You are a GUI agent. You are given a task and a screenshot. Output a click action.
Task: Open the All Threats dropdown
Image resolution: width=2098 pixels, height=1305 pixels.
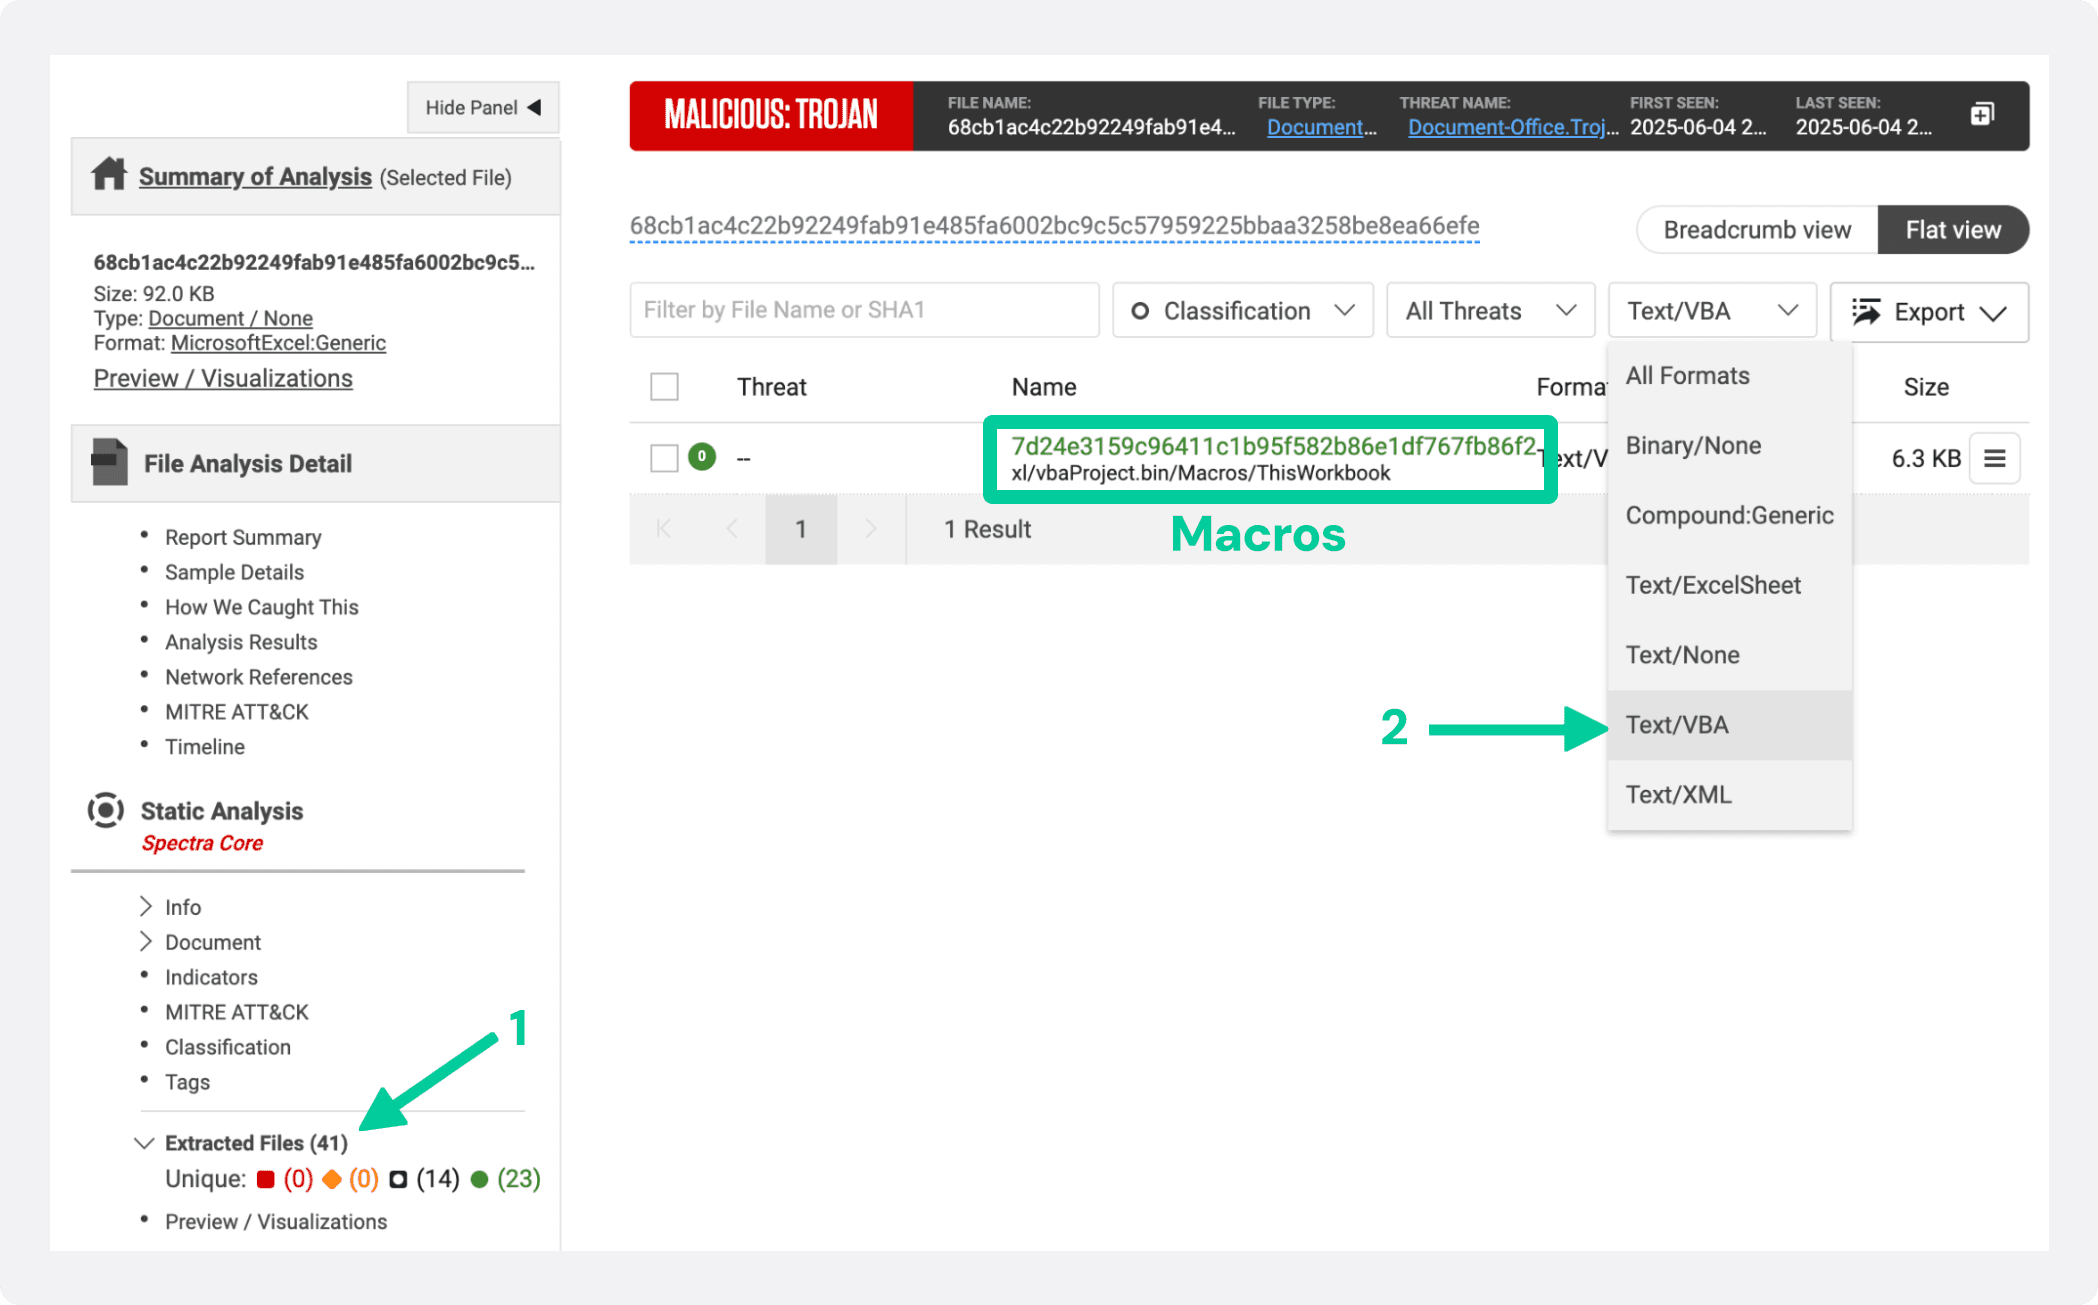[x=1490, y=311]
